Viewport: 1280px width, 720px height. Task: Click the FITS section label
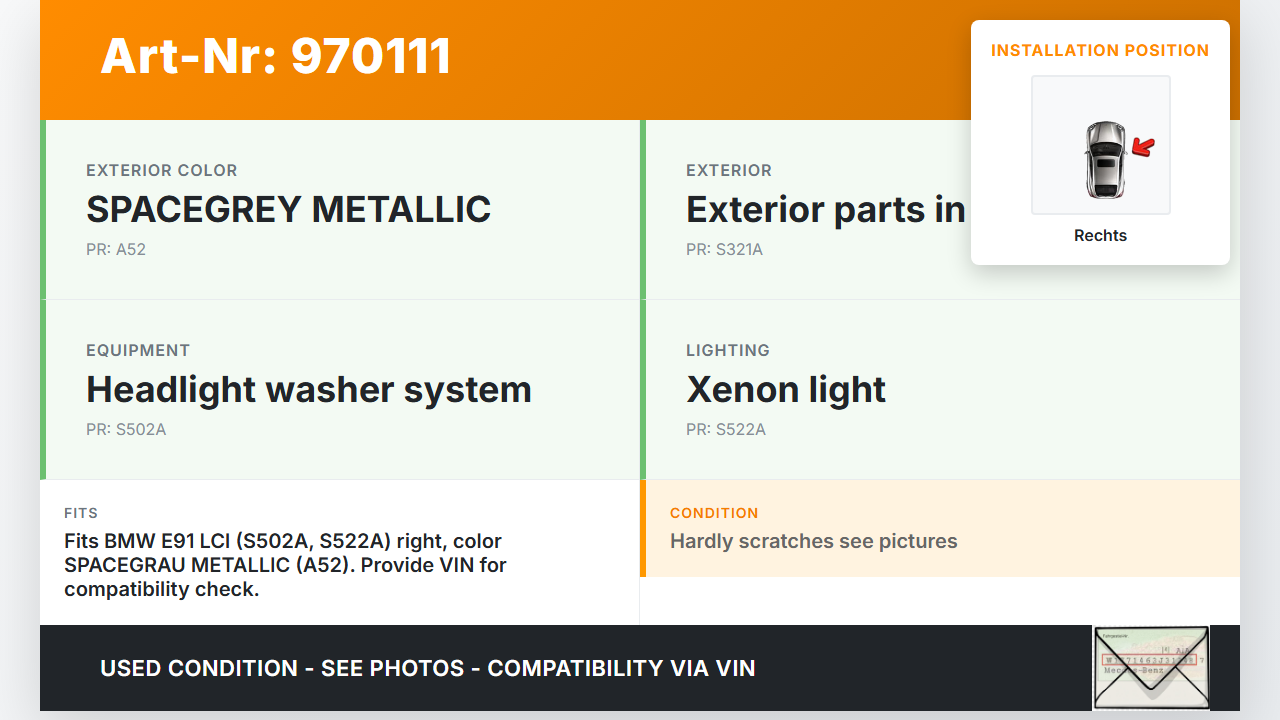(81, 513)
